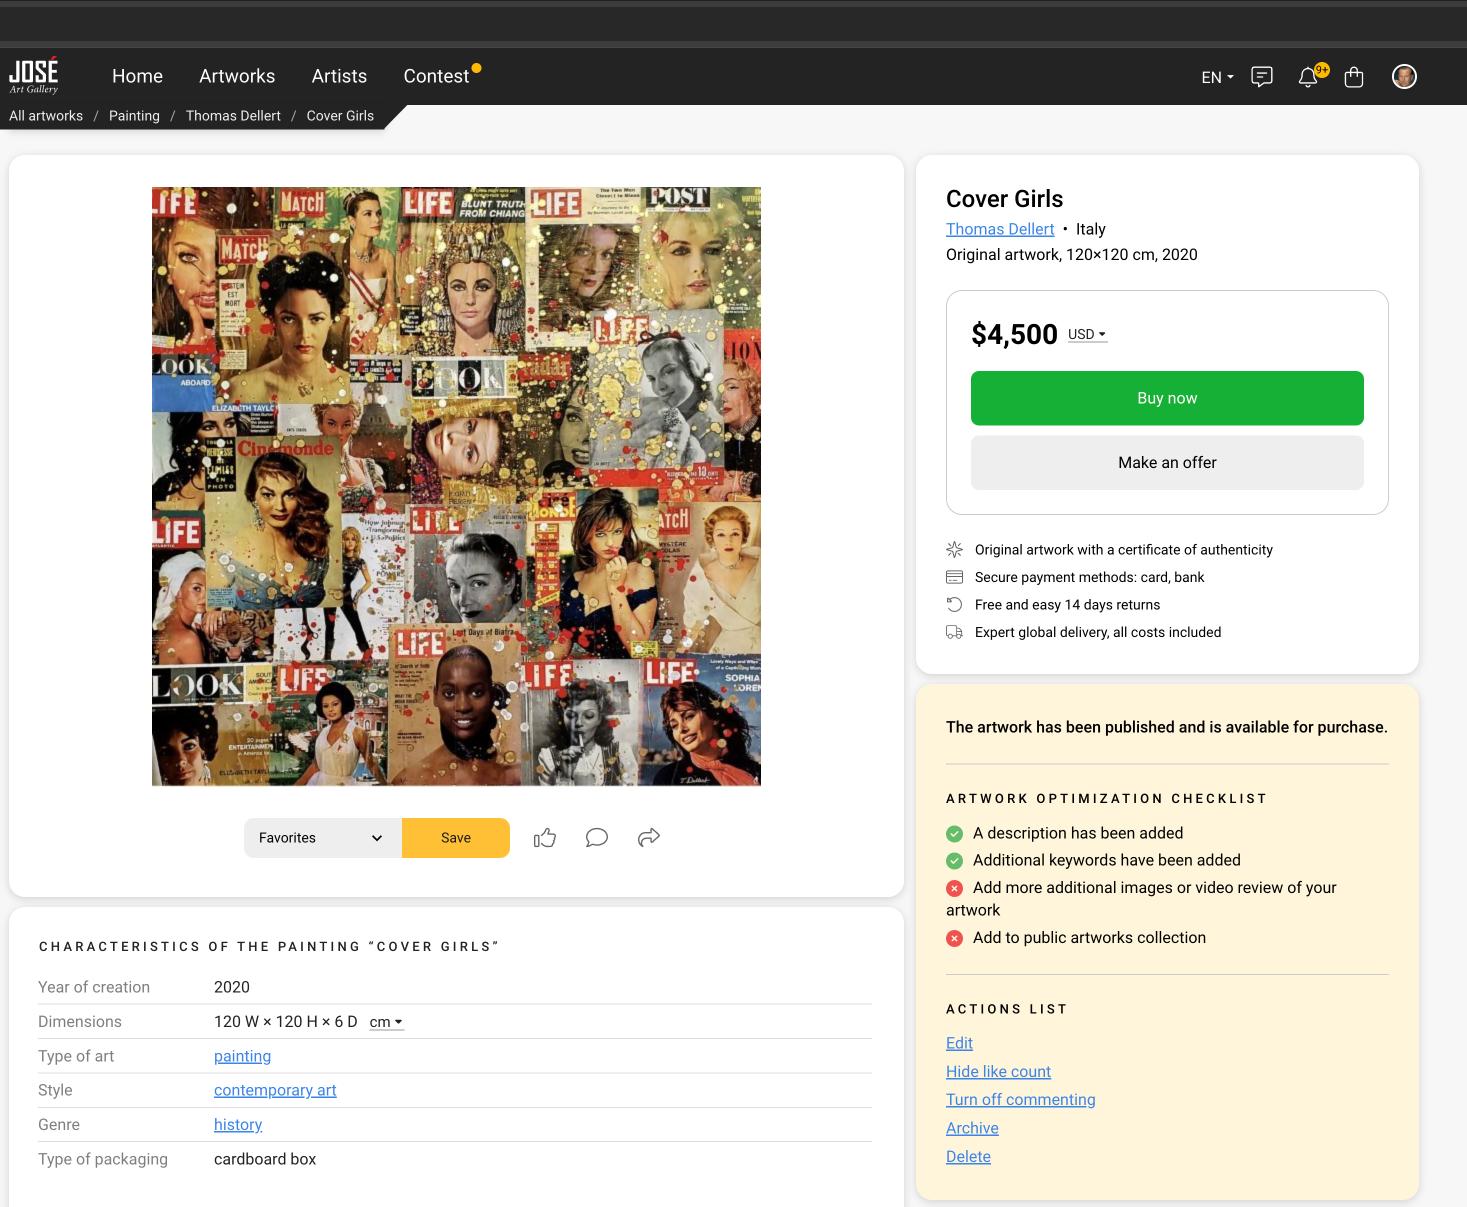Open comments with speech bubble icon
The height and width of the screenshot is (1207, 1467).
pyautogui.click(x=597, y=838)
